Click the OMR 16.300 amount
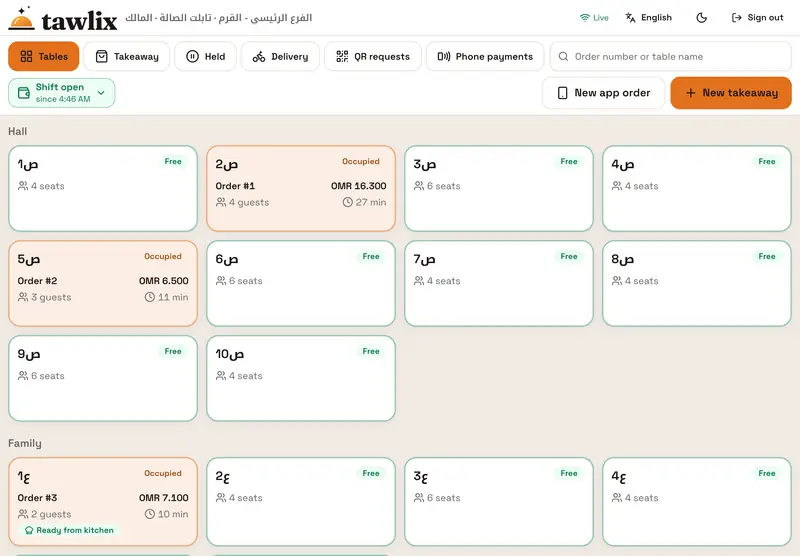This screenshot has height=556, width=800. coord(359,186)
